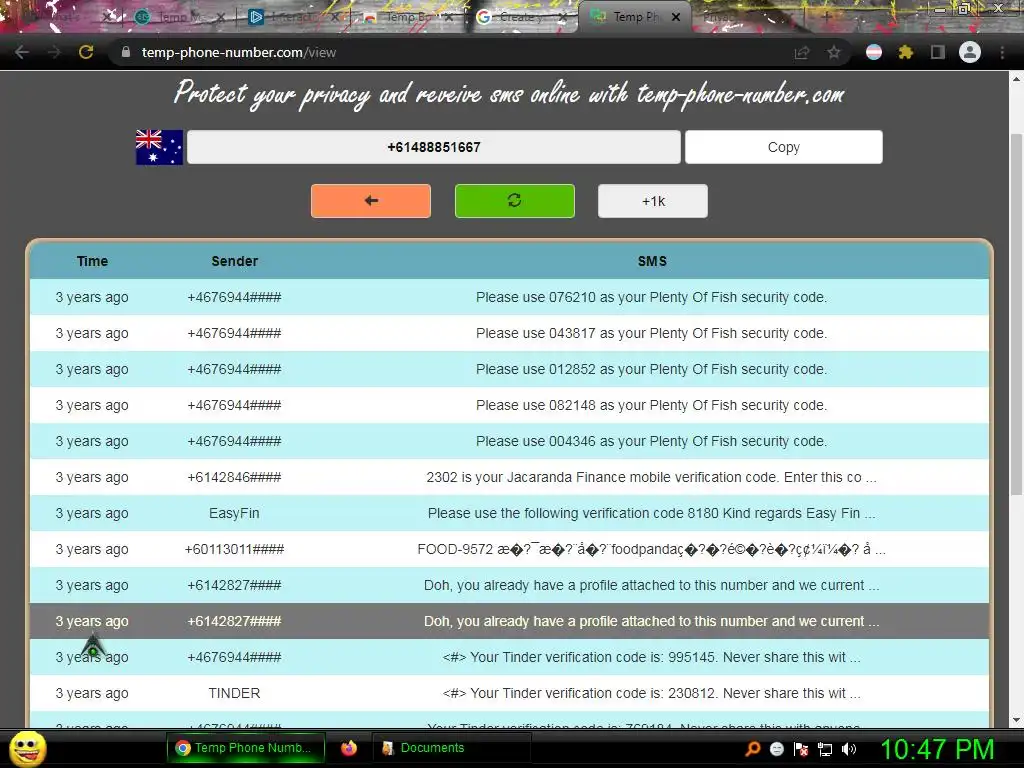Toggle the browser side panel icon

(938, 52)
